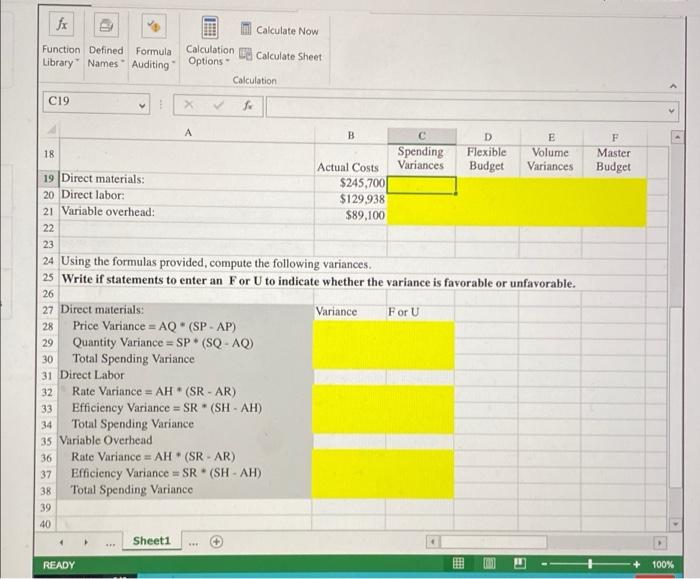Click 'Total Spending Variance' in row 30
Screen dimensions: 700x579
point(133,359)
